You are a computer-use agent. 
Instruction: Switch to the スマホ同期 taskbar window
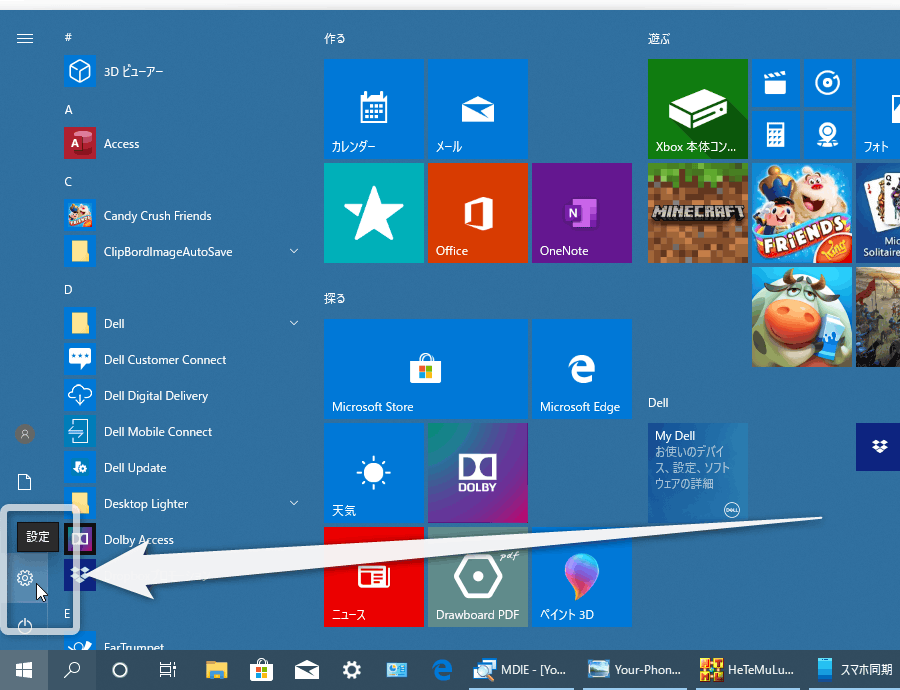coord(855,670)
